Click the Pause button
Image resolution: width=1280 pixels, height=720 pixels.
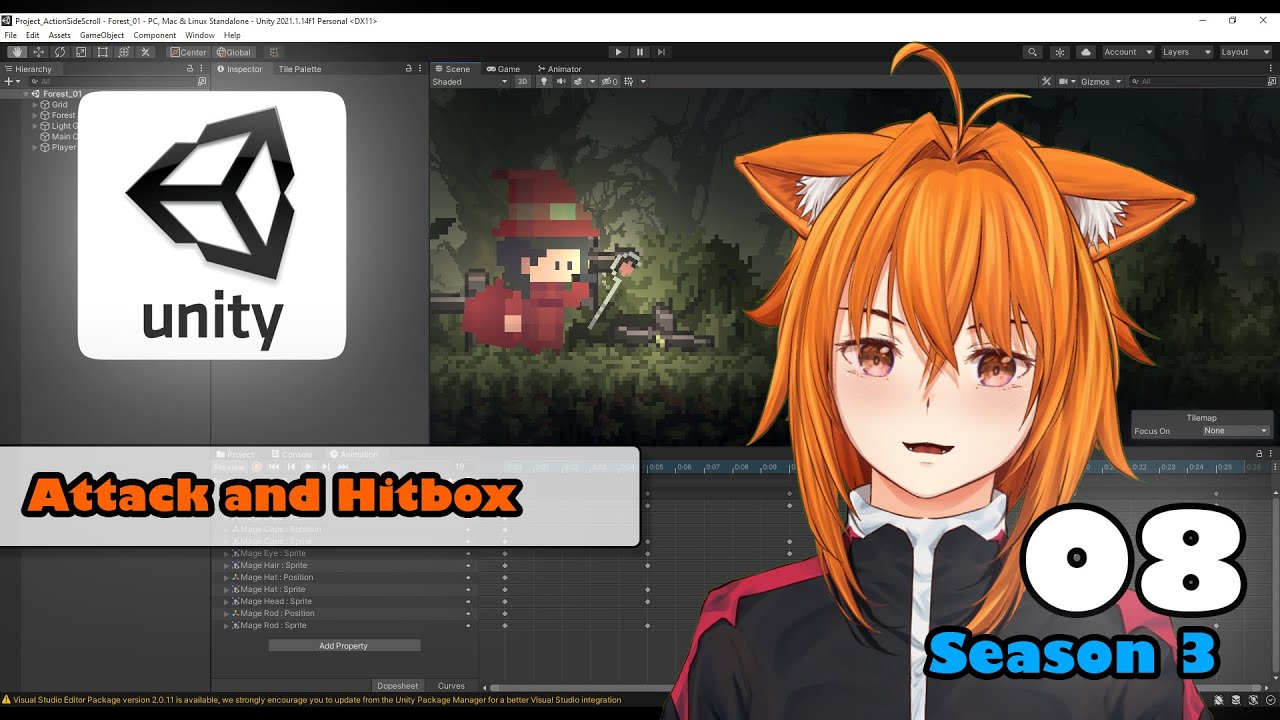click(x=640, y=52)
